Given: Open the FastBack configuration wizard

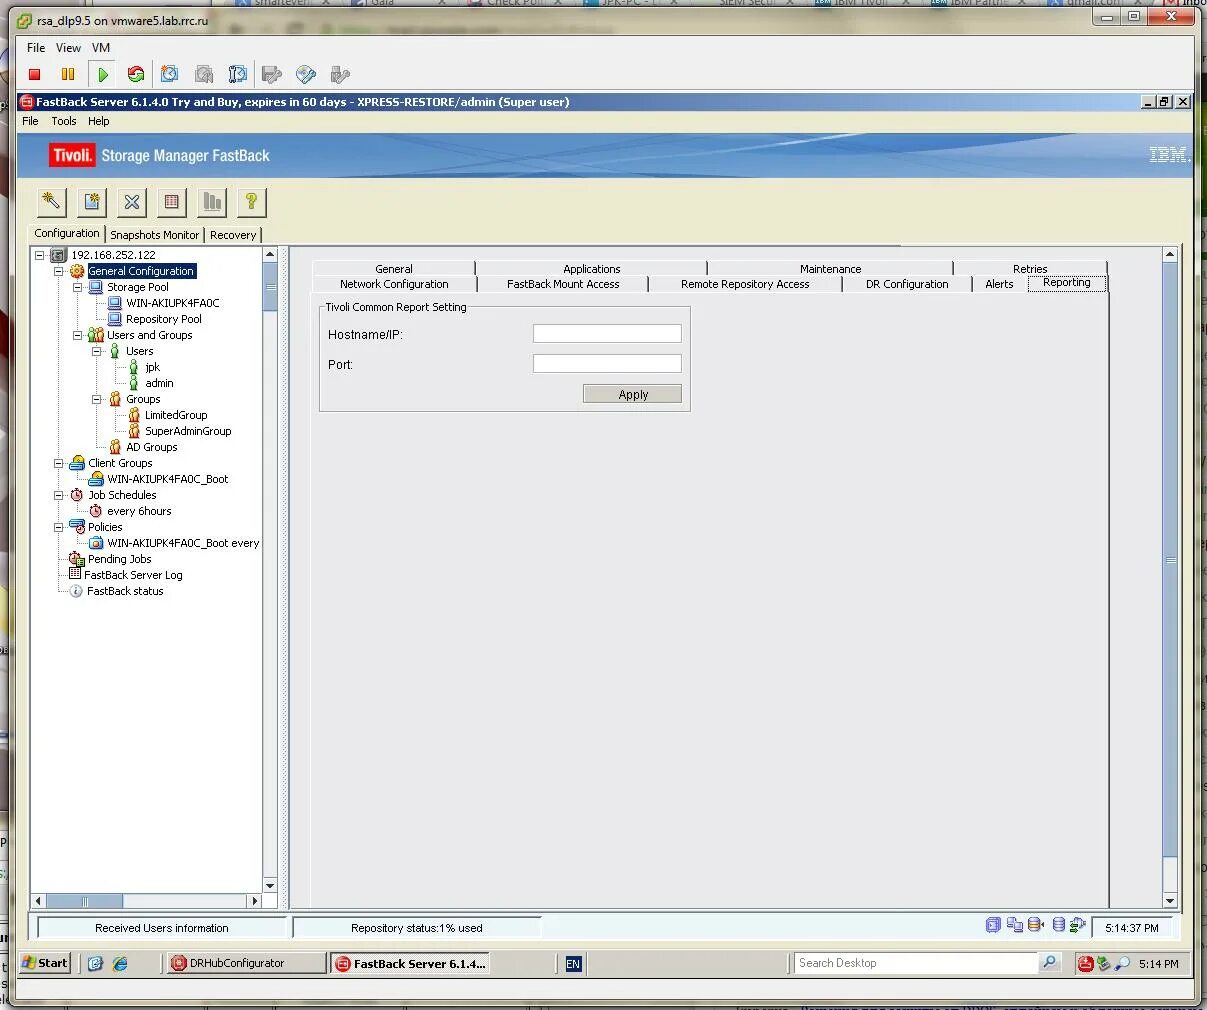Looking at the screenshot, I should pyautogui.click(x=51, y=202).
